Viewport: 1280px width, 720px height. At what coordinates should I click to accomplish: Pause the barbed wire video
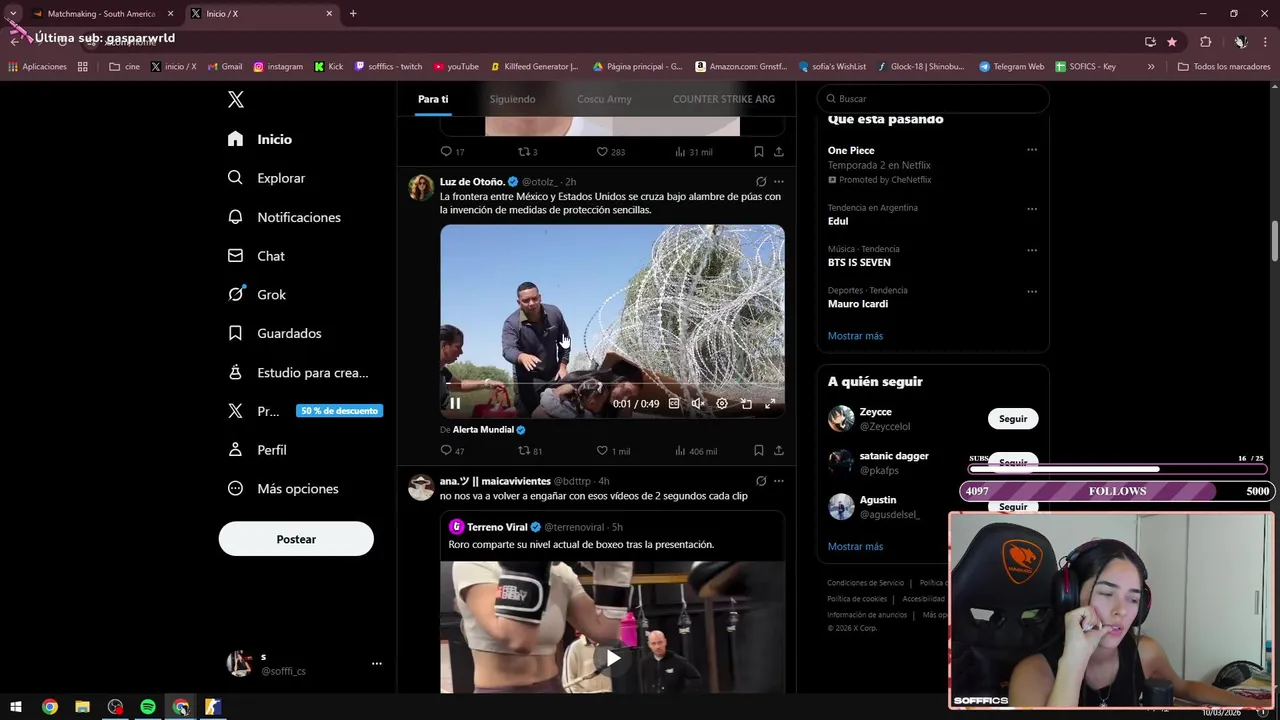click(455, 403)
